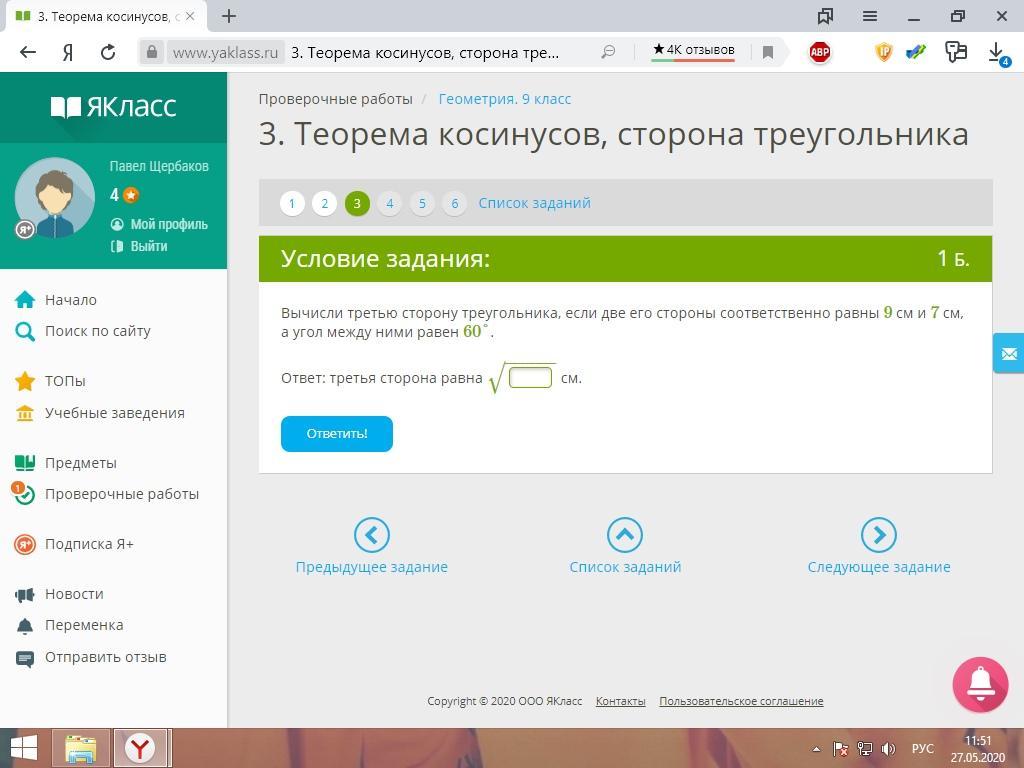Click 'Проверочные работы' breadcrumb

(x=336, y=99)
